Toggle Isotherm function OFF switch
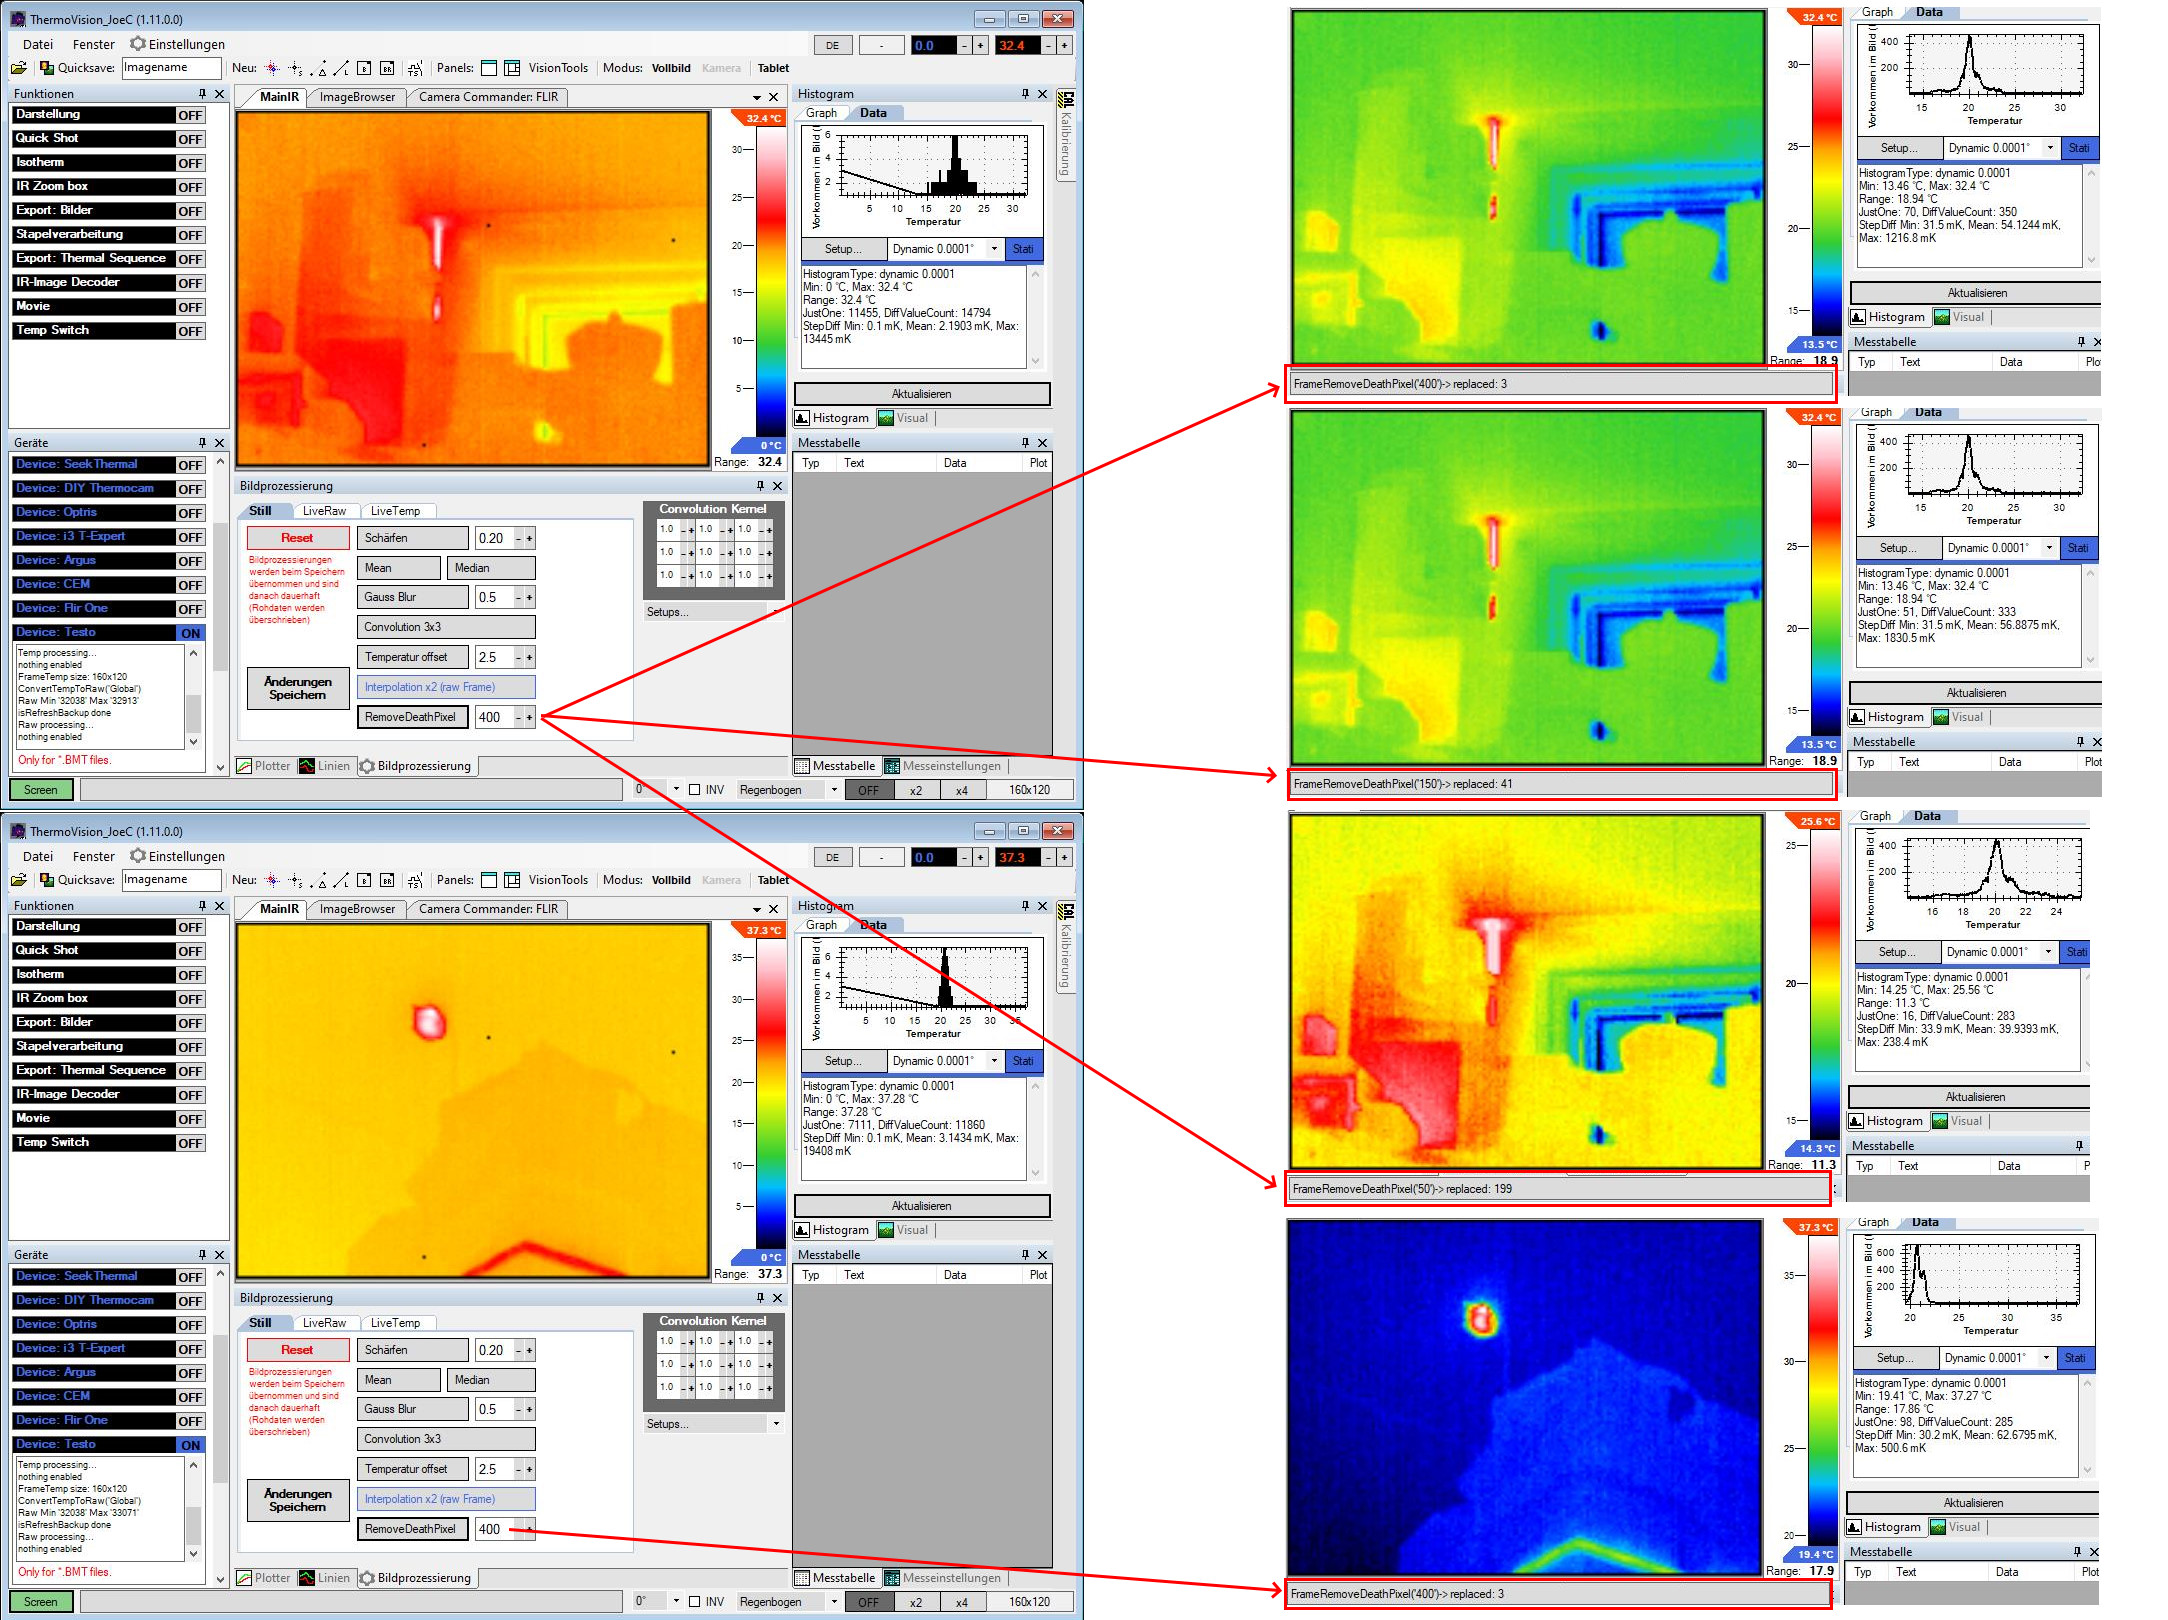 [x=190, y=163]
